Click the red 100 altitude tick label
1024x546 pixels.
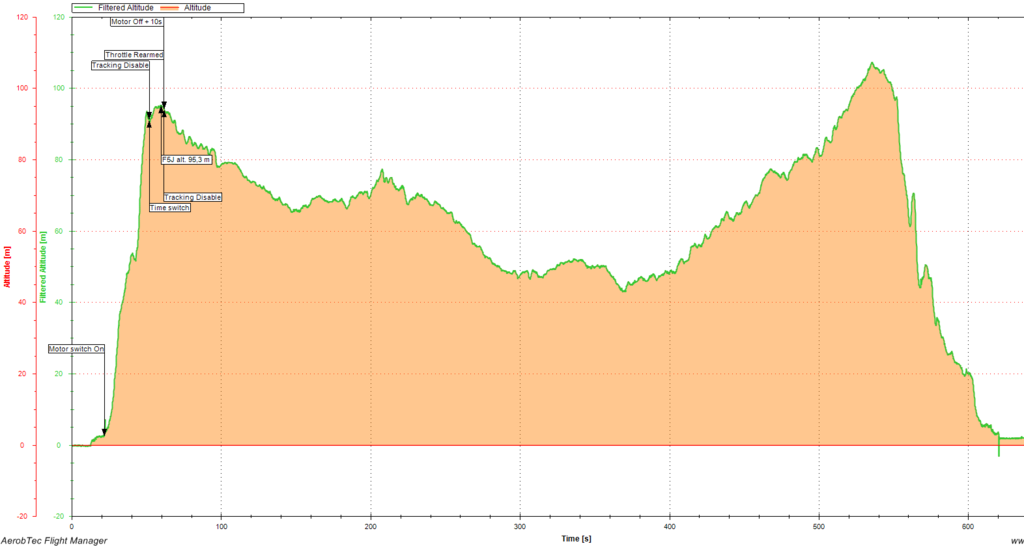tap(28, 88)
